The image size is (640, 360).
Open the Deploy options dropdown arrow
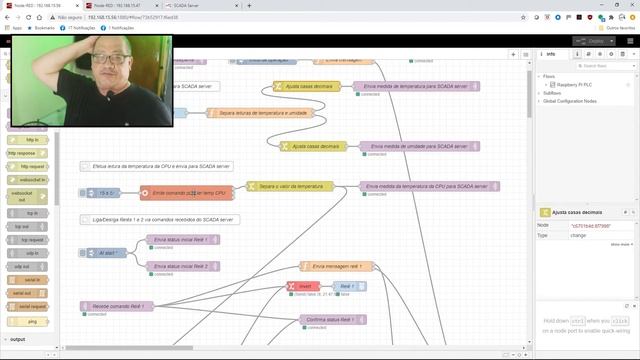[611, 41]
